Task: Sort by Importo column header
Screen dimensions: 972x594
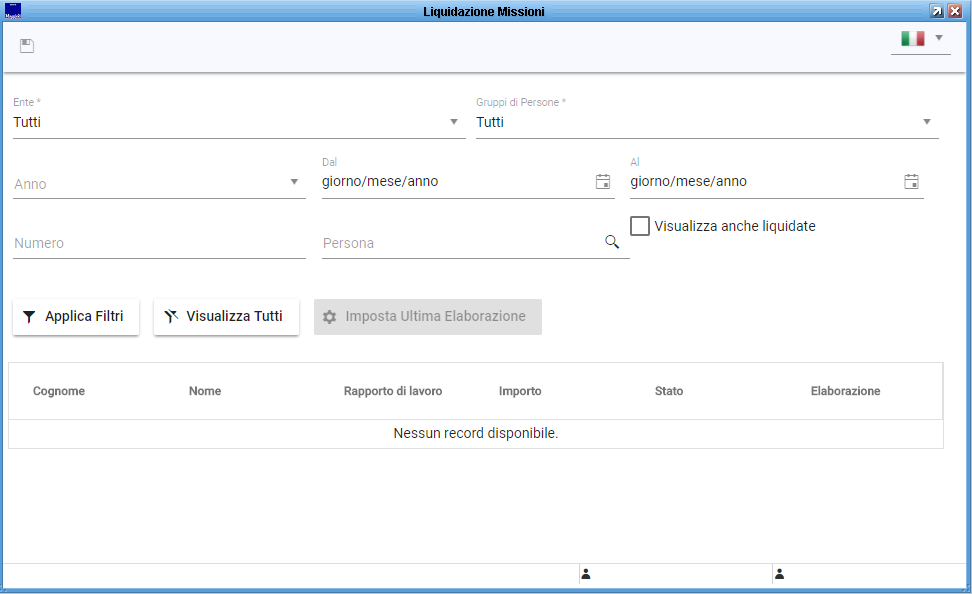Action: [x=520, y=391]
